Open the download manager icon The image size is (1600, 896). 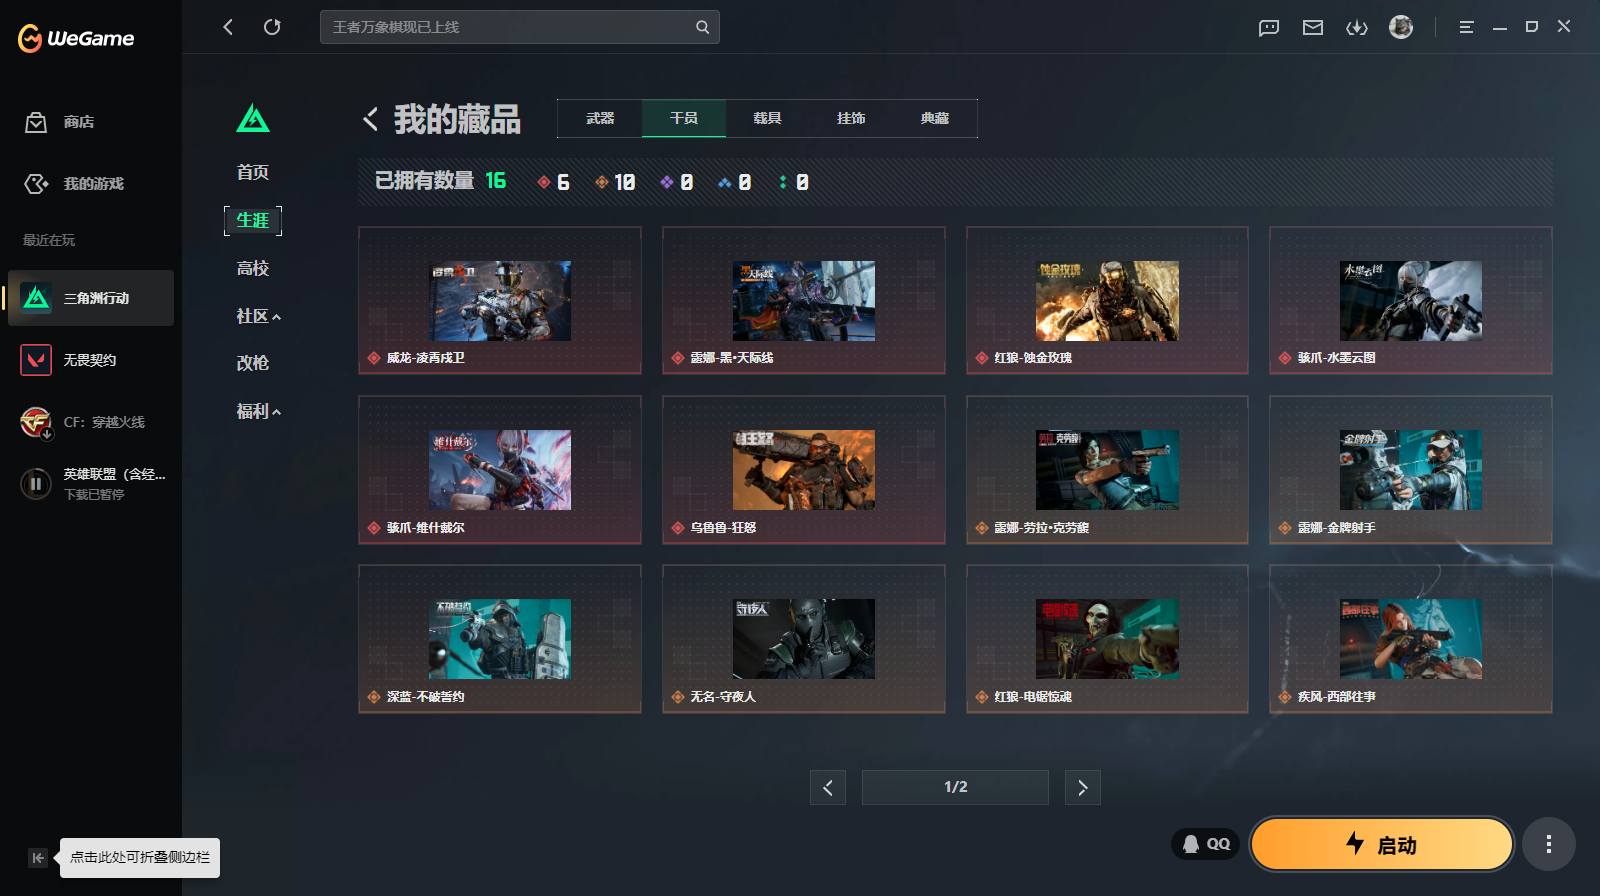(x=1357, y=27)
